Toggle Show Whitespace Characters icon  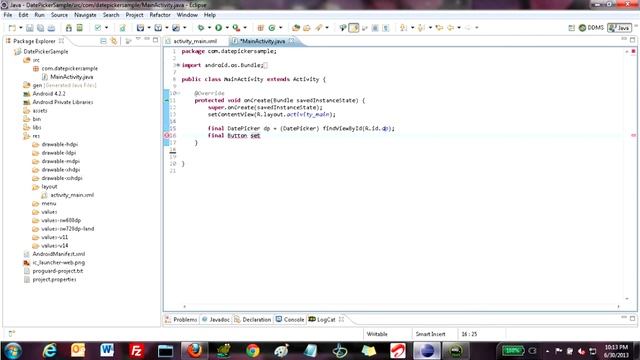385,28
